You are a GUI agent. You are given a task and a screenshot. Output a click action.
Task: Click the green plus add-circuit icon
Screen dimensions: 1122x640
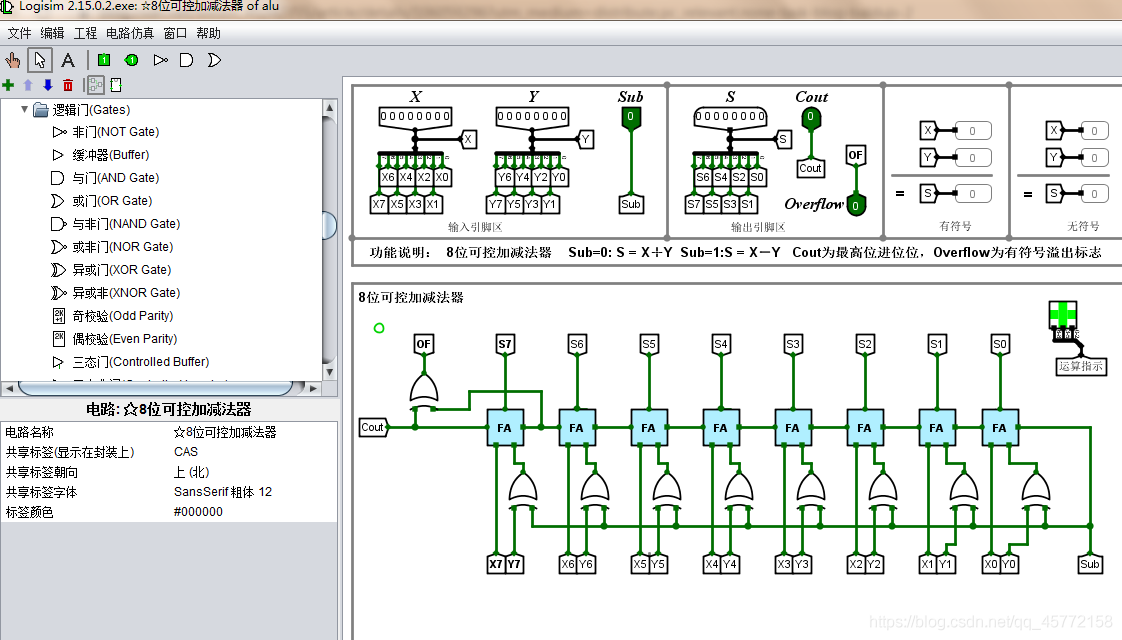click(x=9, y=85)
